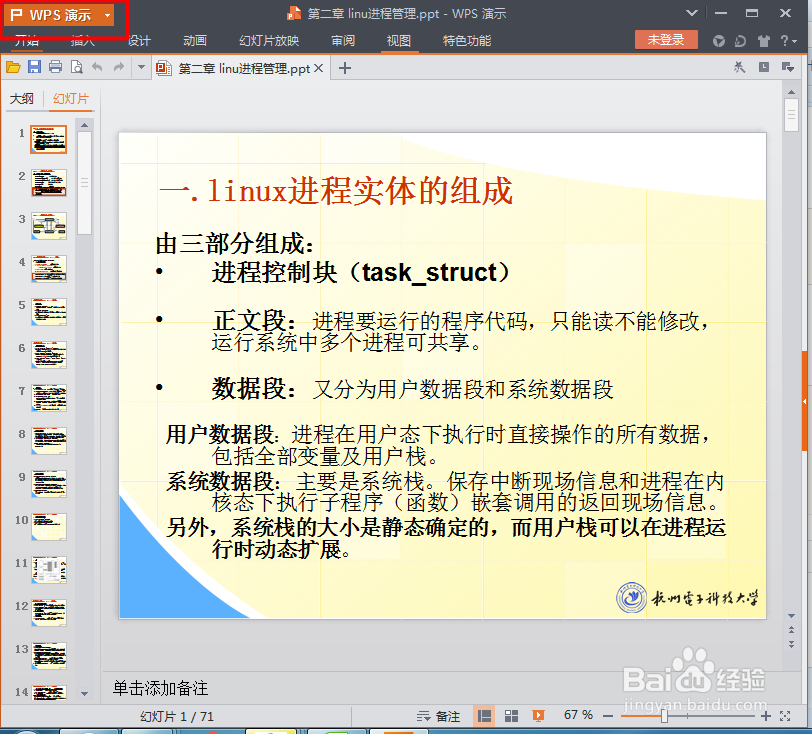This screenshot has width=812, height=734.
Task: Close the 第二章 linu进程管理.ppt document tab
Action: 319,68
